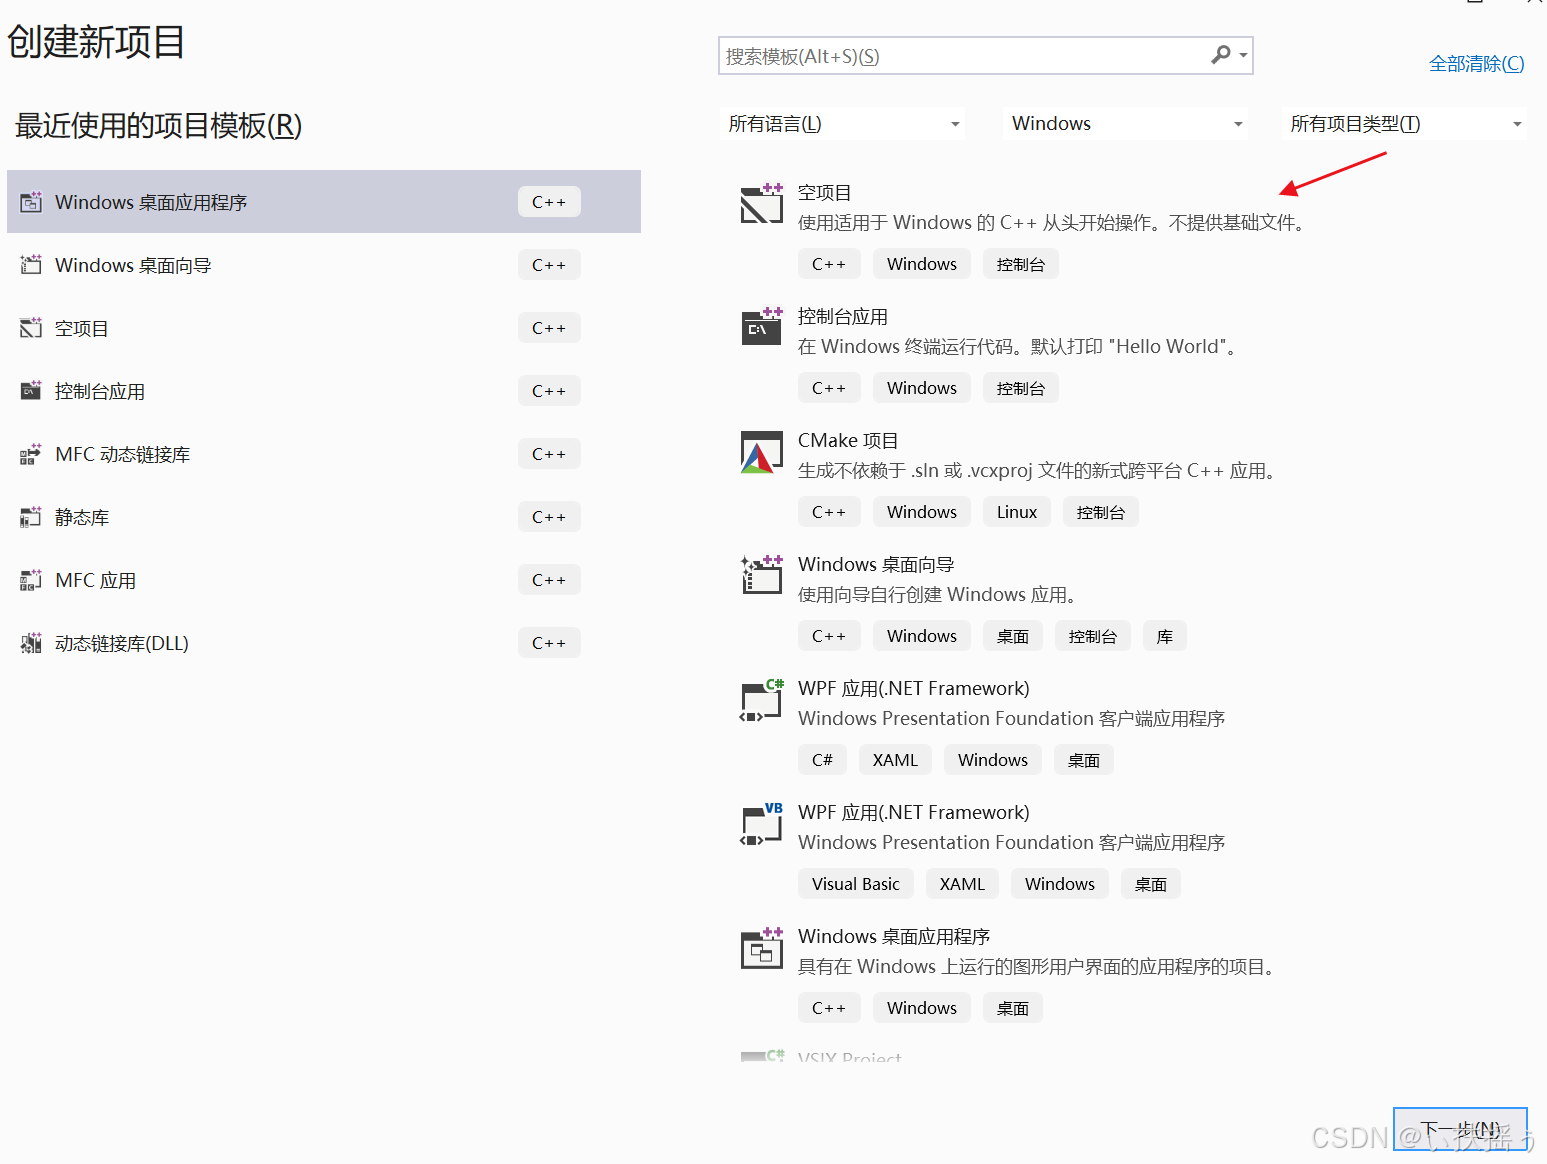Select the VB WPF 应用 icon

[x=761, y=824]
